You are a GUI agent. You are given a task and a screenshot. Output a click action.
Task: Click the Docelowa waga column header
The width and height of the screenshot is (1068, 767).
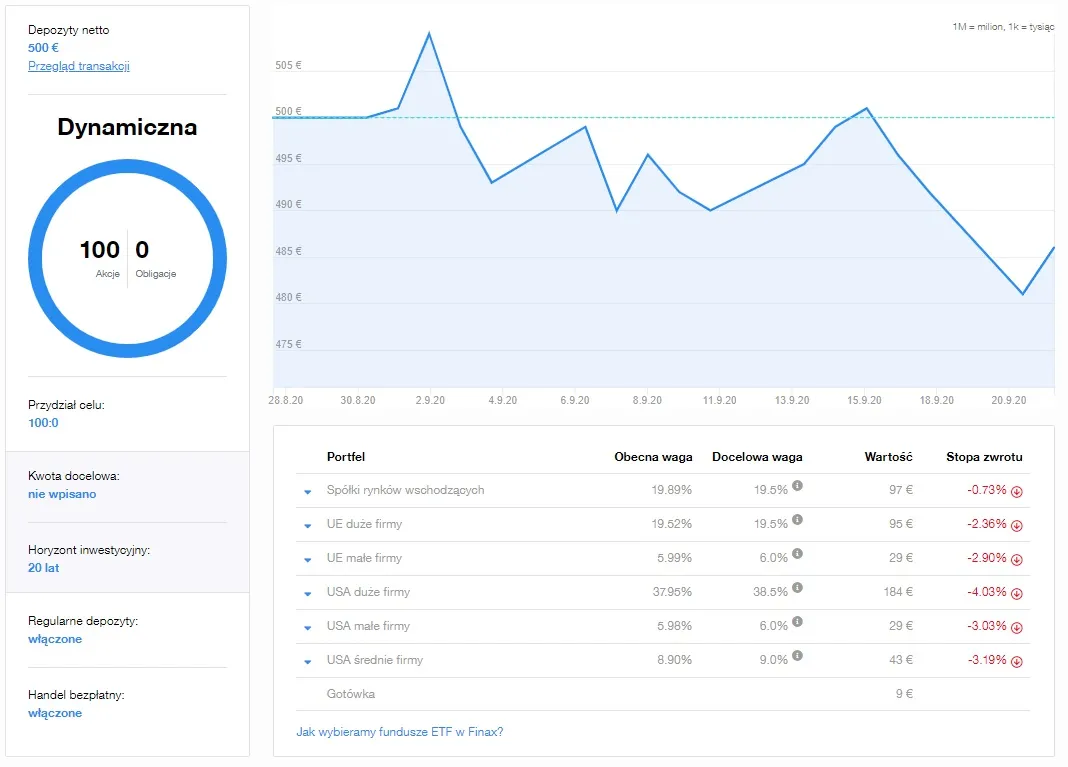[x=757, y=457]
